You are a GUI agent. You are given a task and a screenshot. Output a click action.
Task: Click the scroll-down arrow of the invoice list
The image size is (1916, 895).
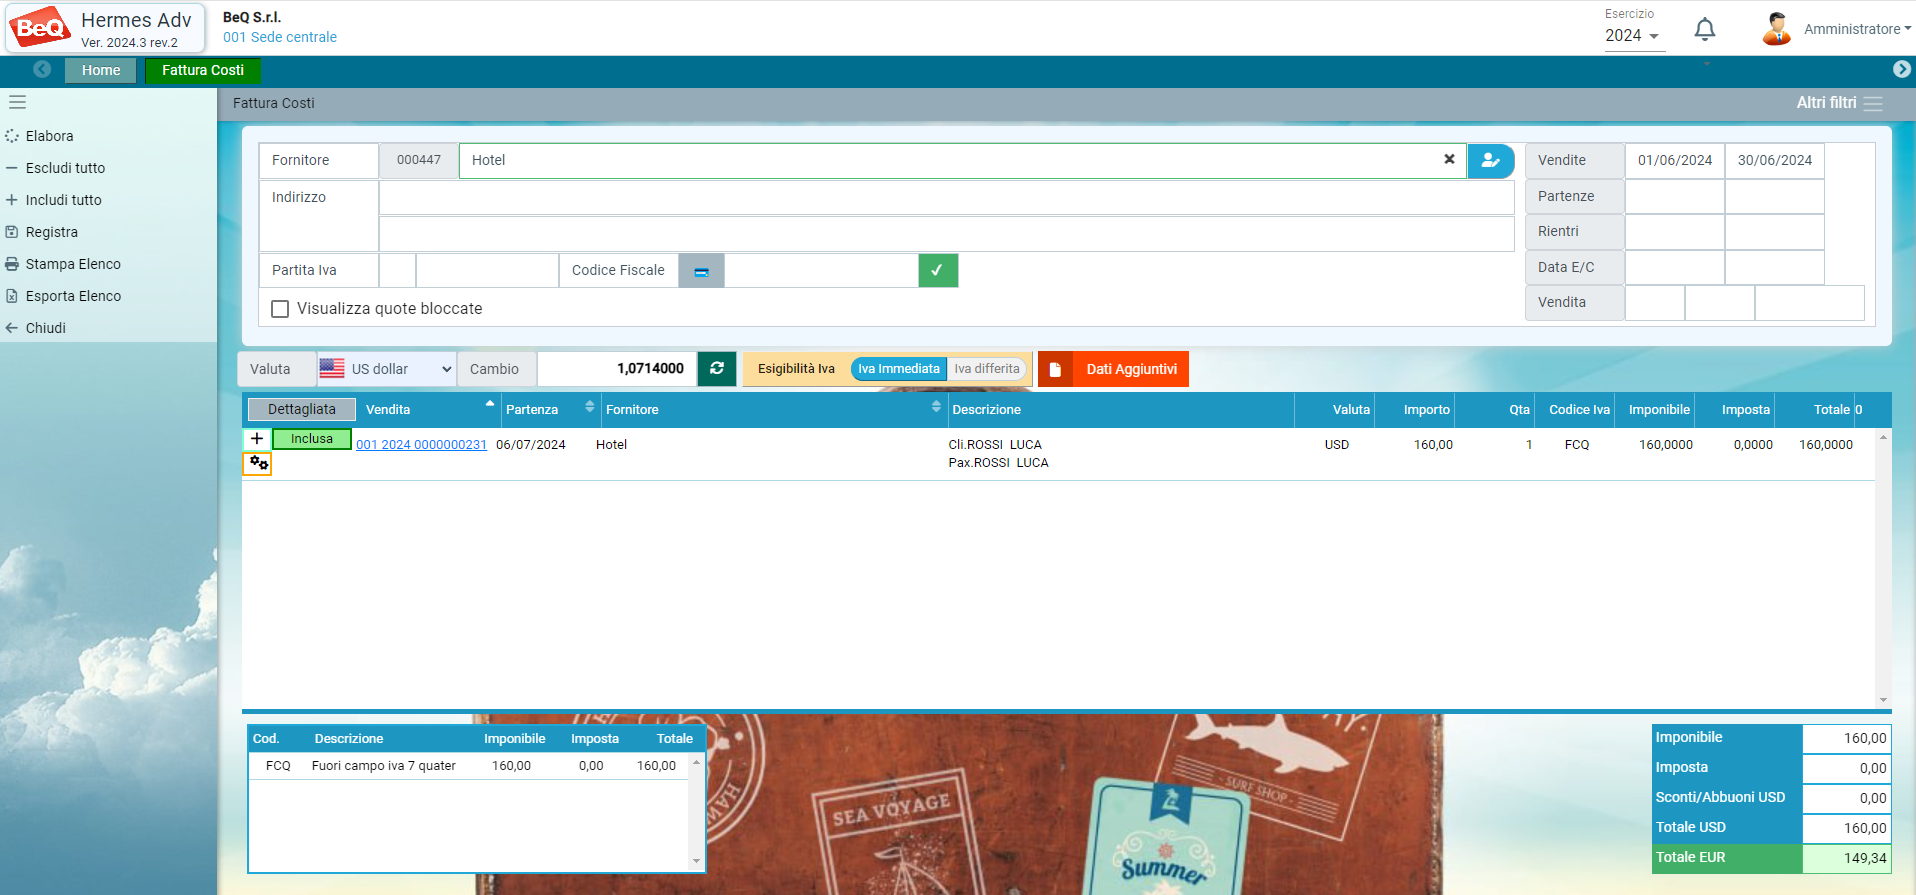pyautogui.click(x=1883, y=700)
